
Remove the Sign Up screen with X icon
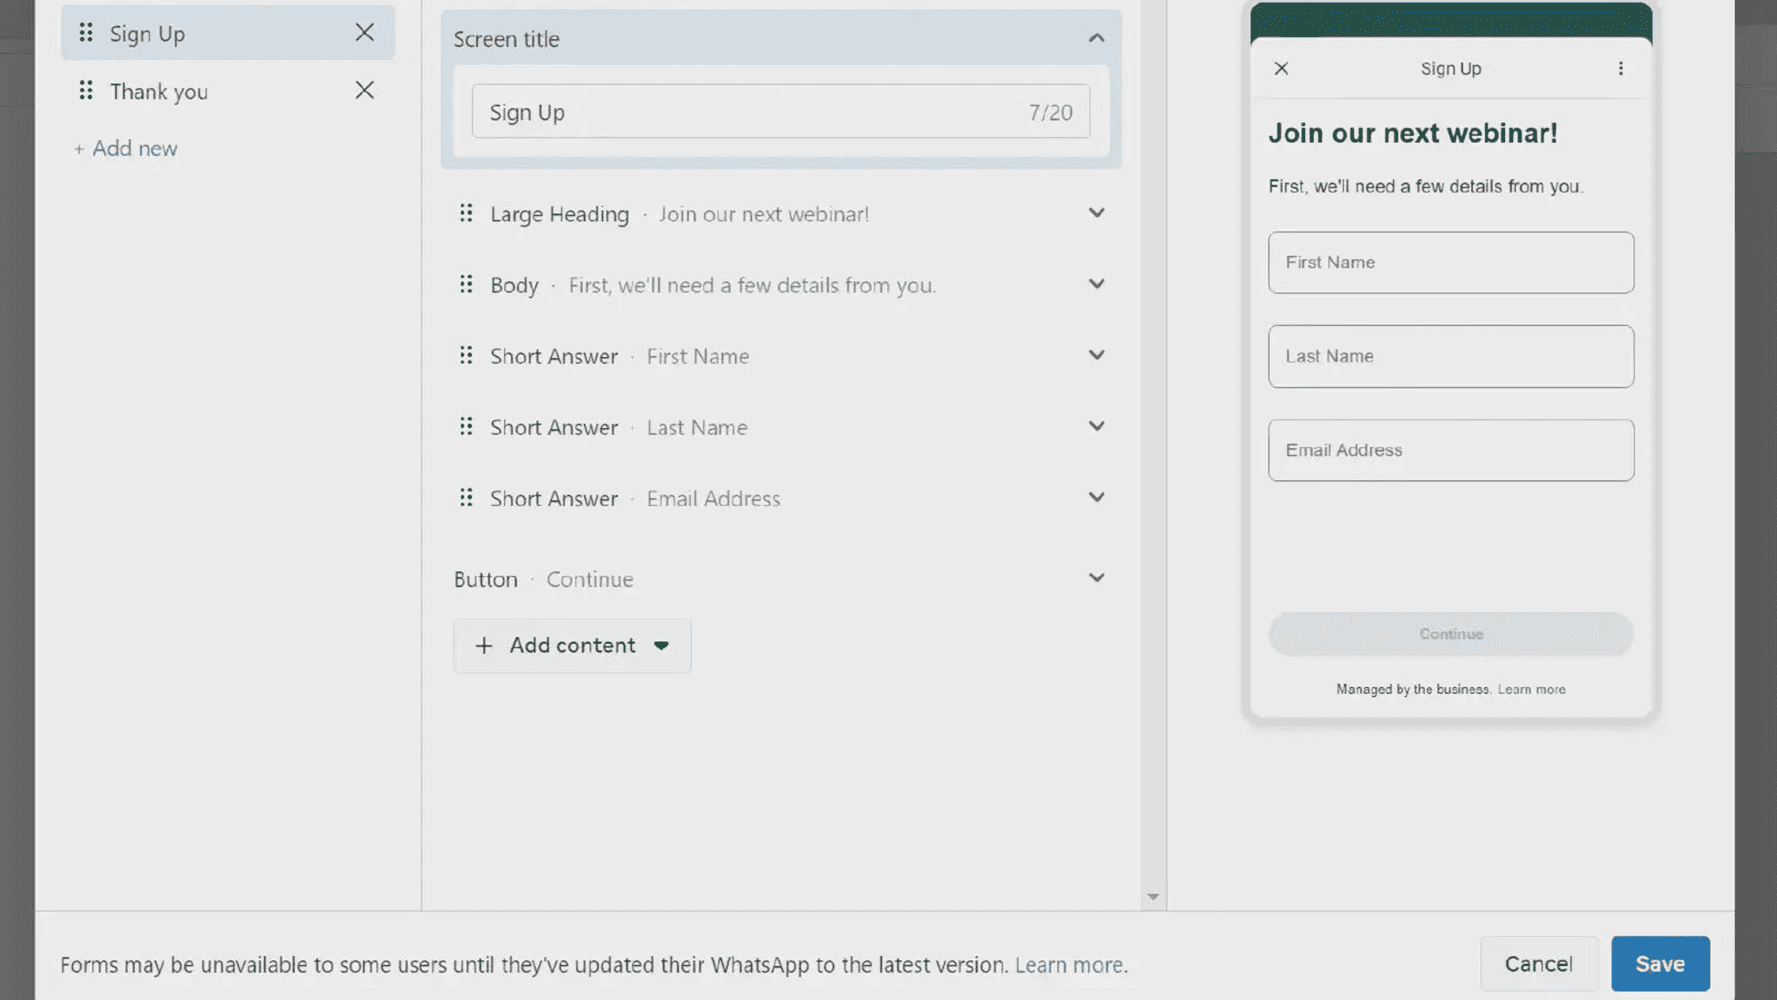coord(364,33)
